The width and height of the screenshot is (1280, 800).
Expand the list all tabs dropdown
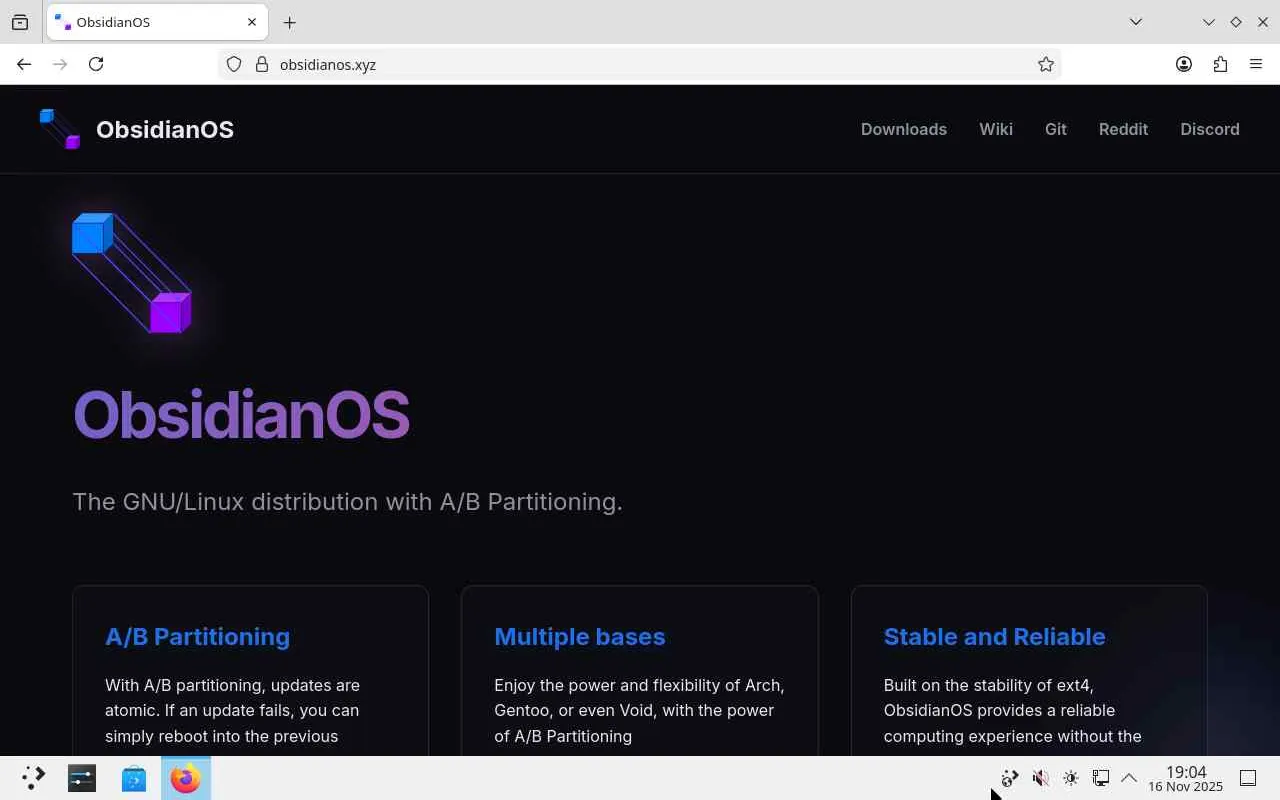click(1136, 22)
